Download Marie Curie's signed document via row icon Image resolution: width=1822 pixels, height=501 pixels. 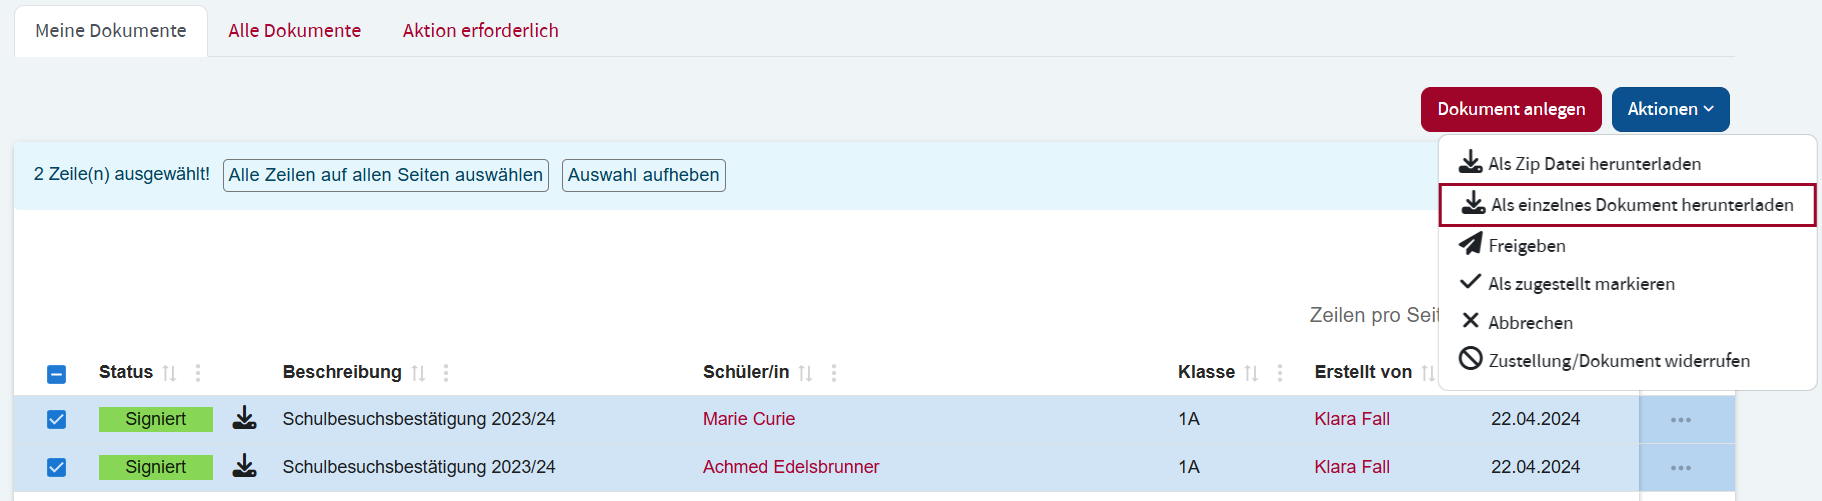tap(244, 418)
